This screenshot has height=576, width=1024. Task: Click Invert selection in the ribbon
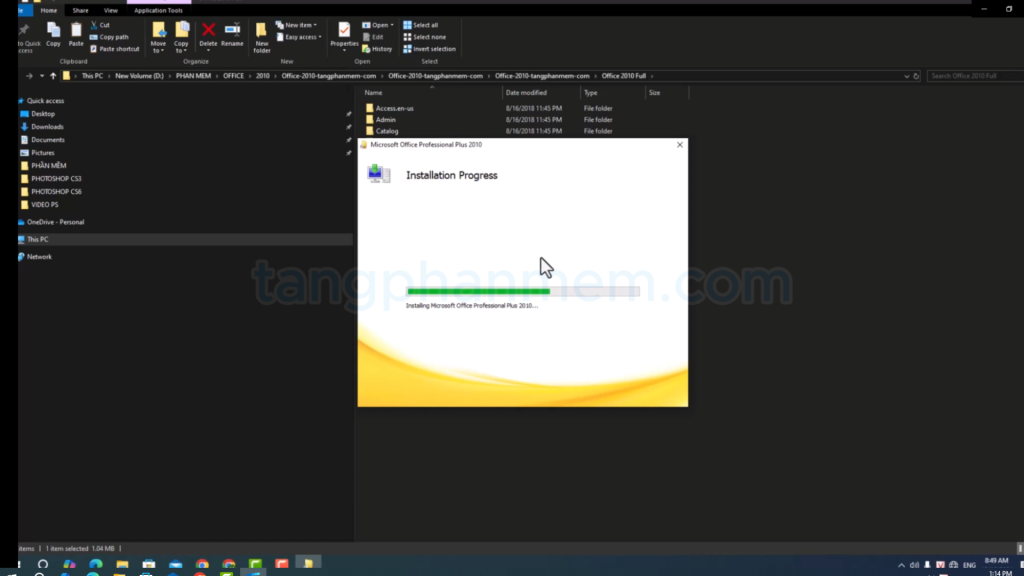[x=429, y=49]
